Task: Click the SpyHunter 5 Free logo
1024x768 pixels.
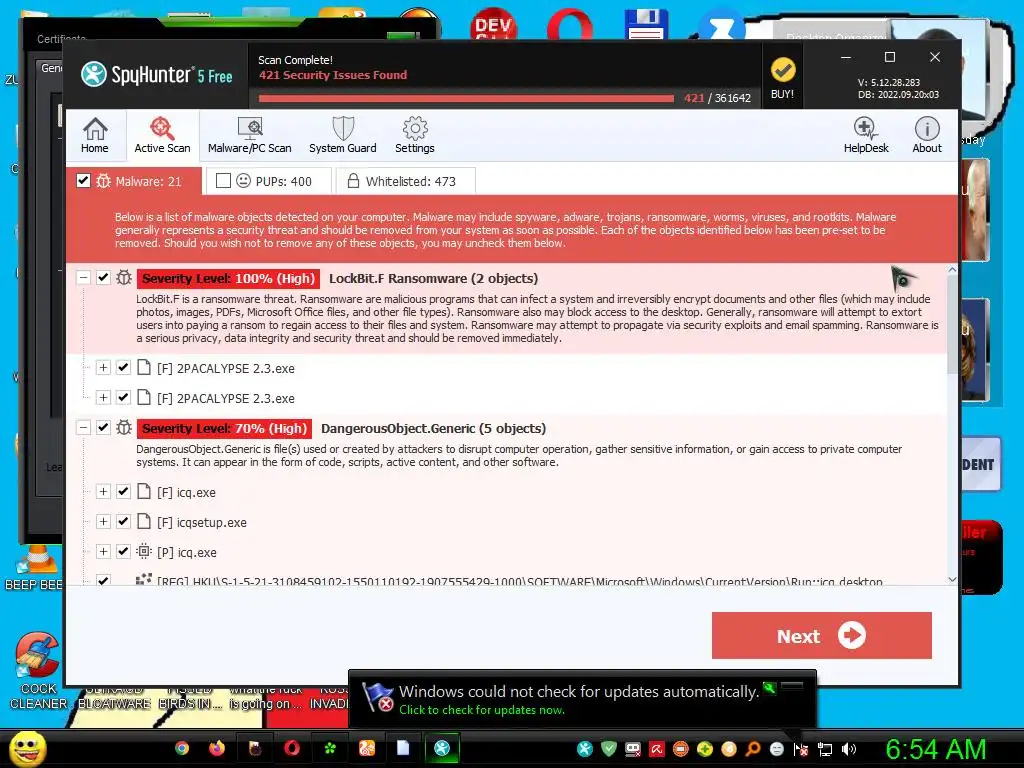Action: pyautogui.click(x=157, y=74)
